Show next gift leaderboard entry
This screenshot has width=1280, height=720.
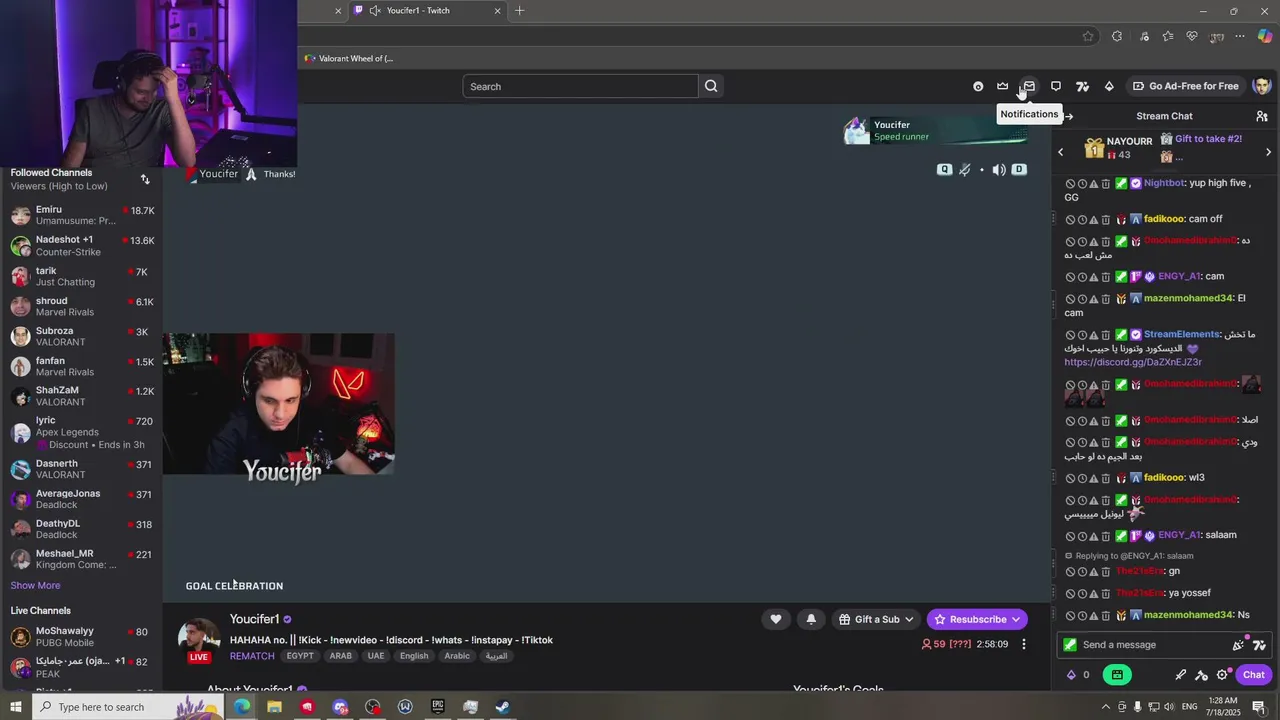(1268, 152)
